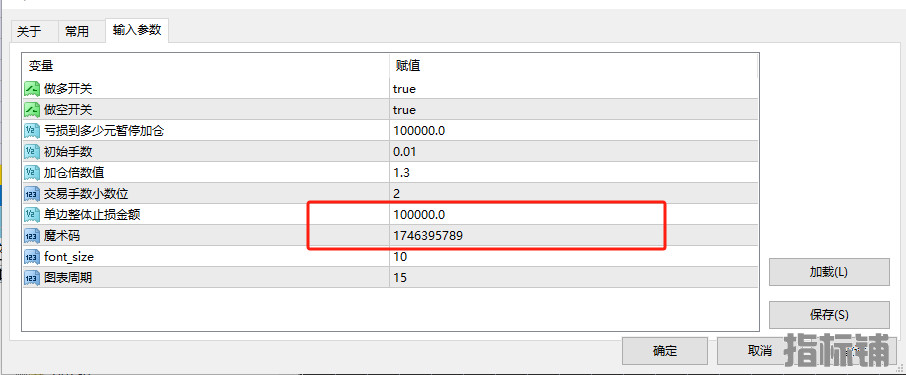Click the font_size value 10
This screenshot has width=906, height=375.
point(400,257)
